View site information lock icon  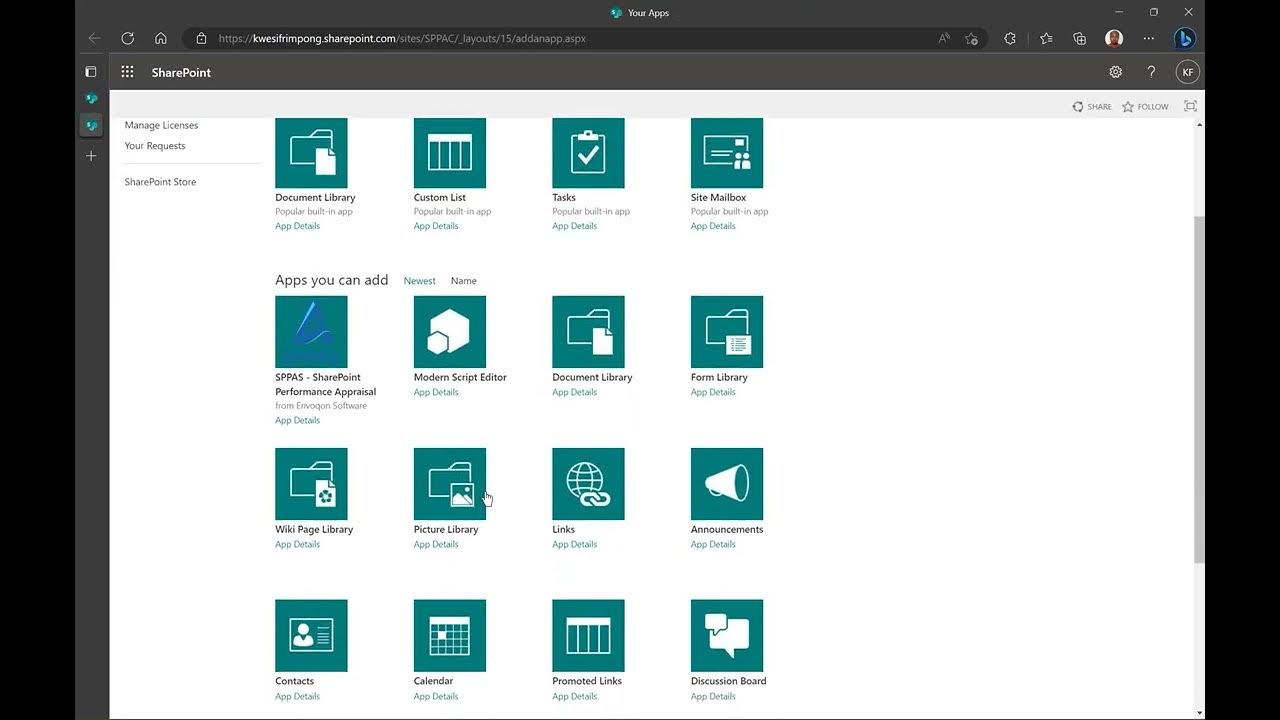201,38
